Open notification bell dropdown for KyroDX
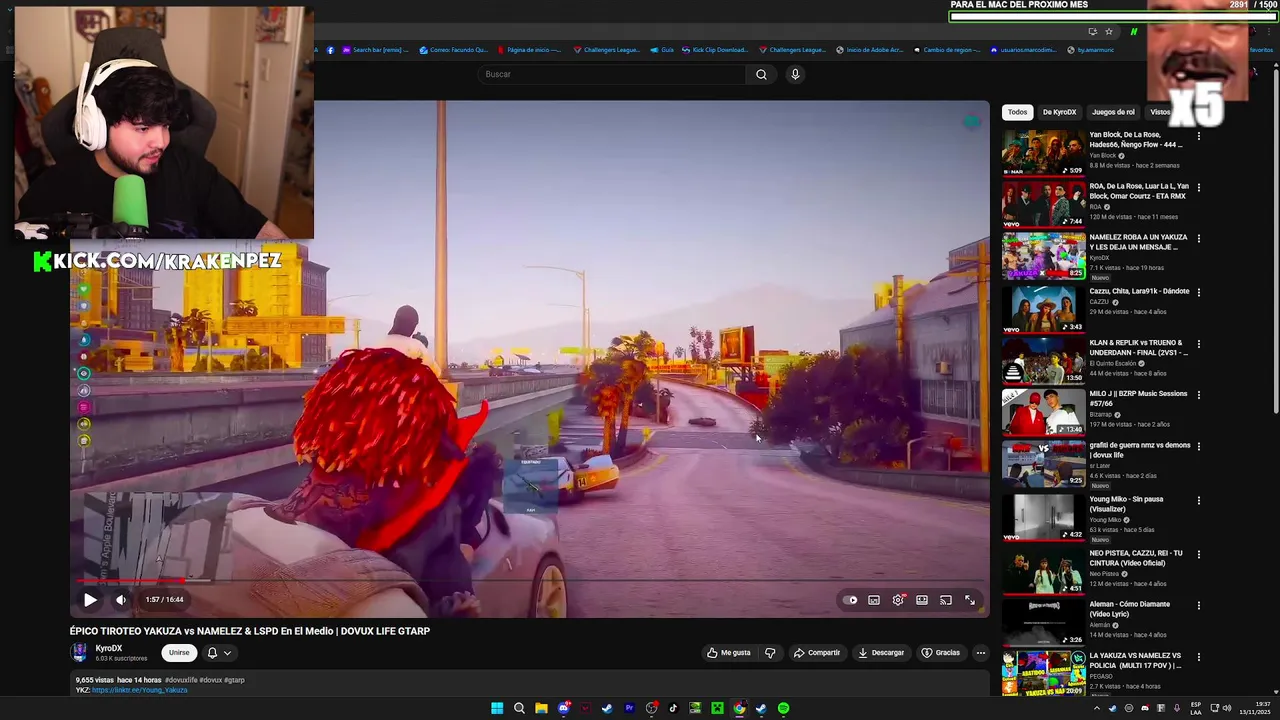This screenshot has width=1280, height=720. 219,653
